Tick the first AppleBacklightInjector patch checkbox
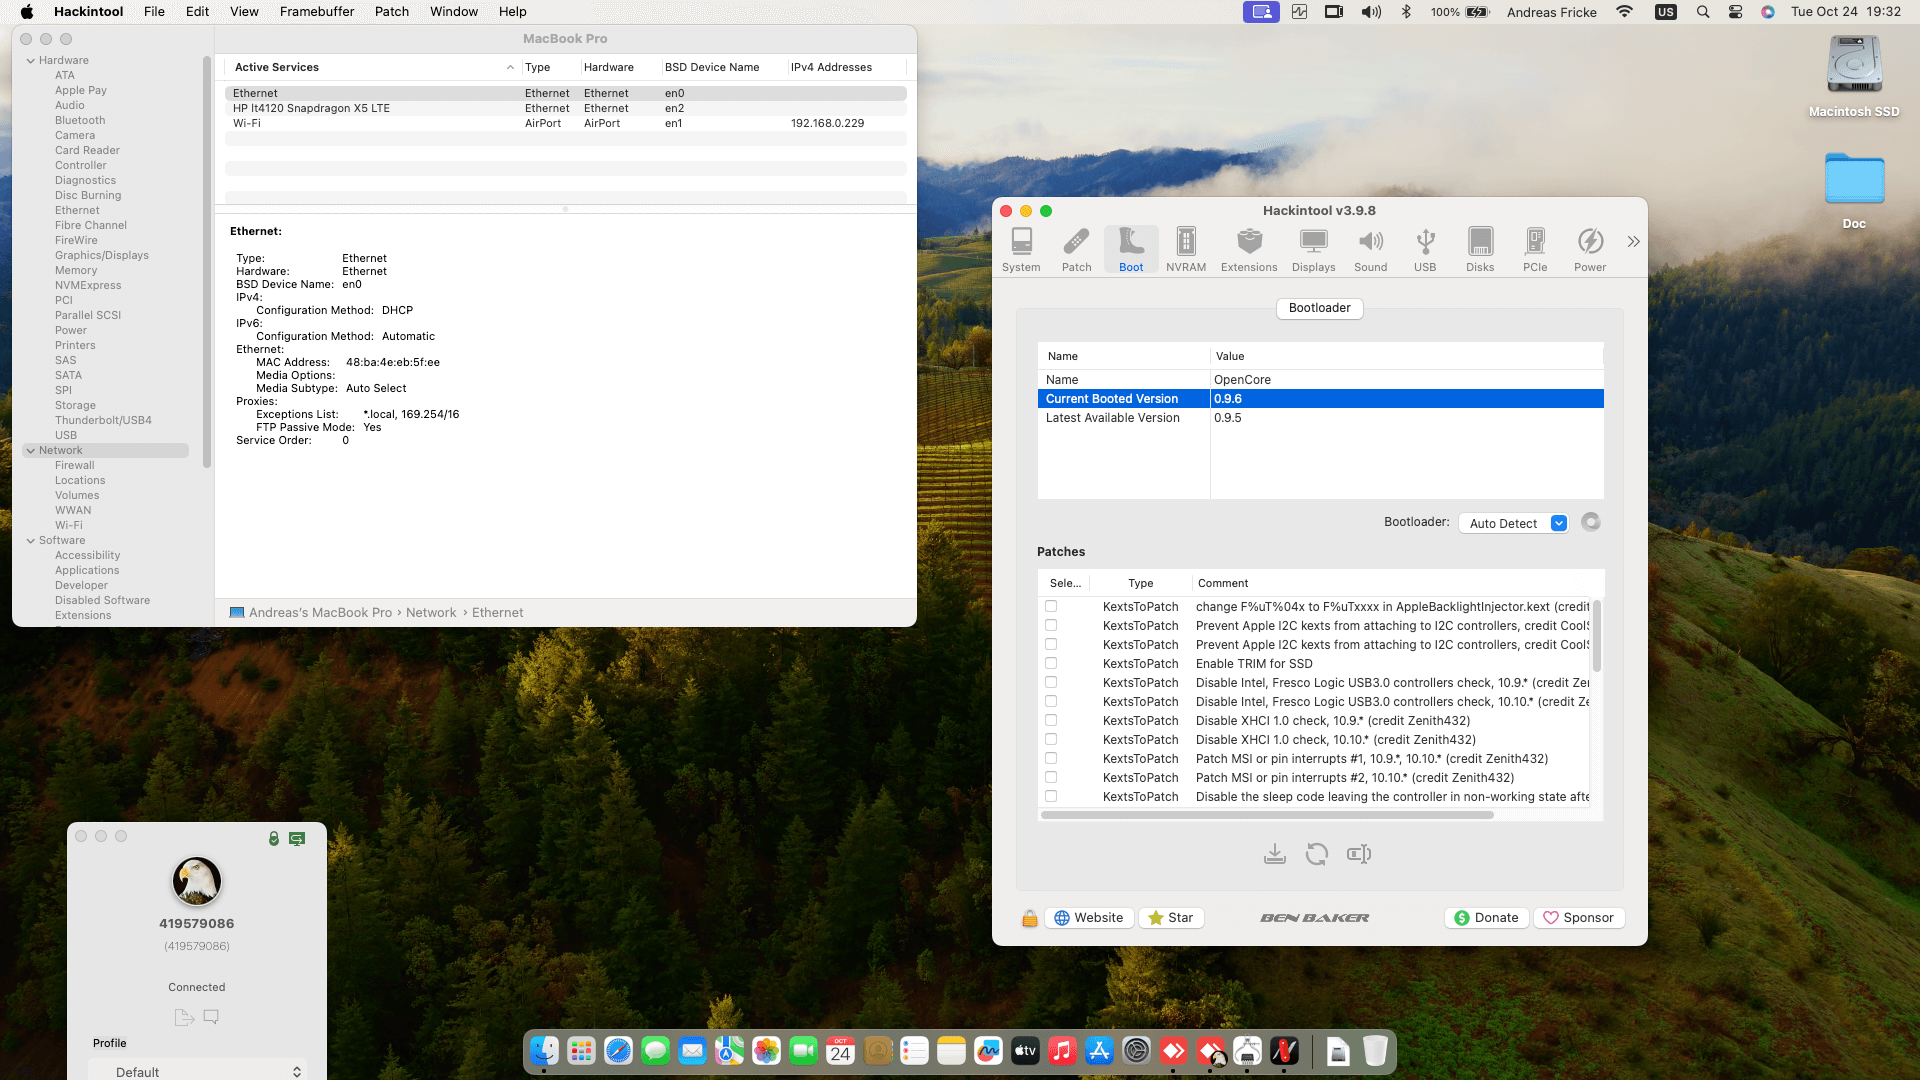The height and width of the screenshot is (1080, 1920). (x=1051, y=606)
